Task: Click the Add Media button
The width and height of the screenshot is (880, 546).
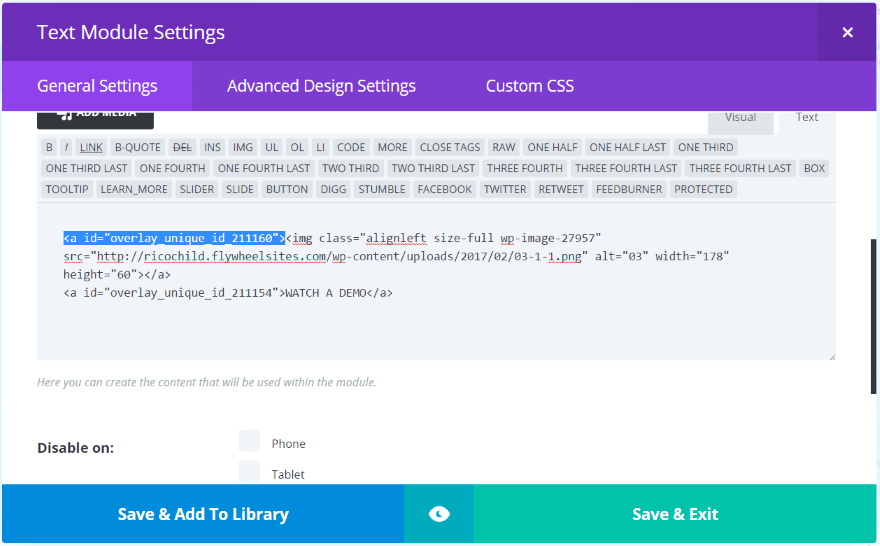Action: pos(95,115)
